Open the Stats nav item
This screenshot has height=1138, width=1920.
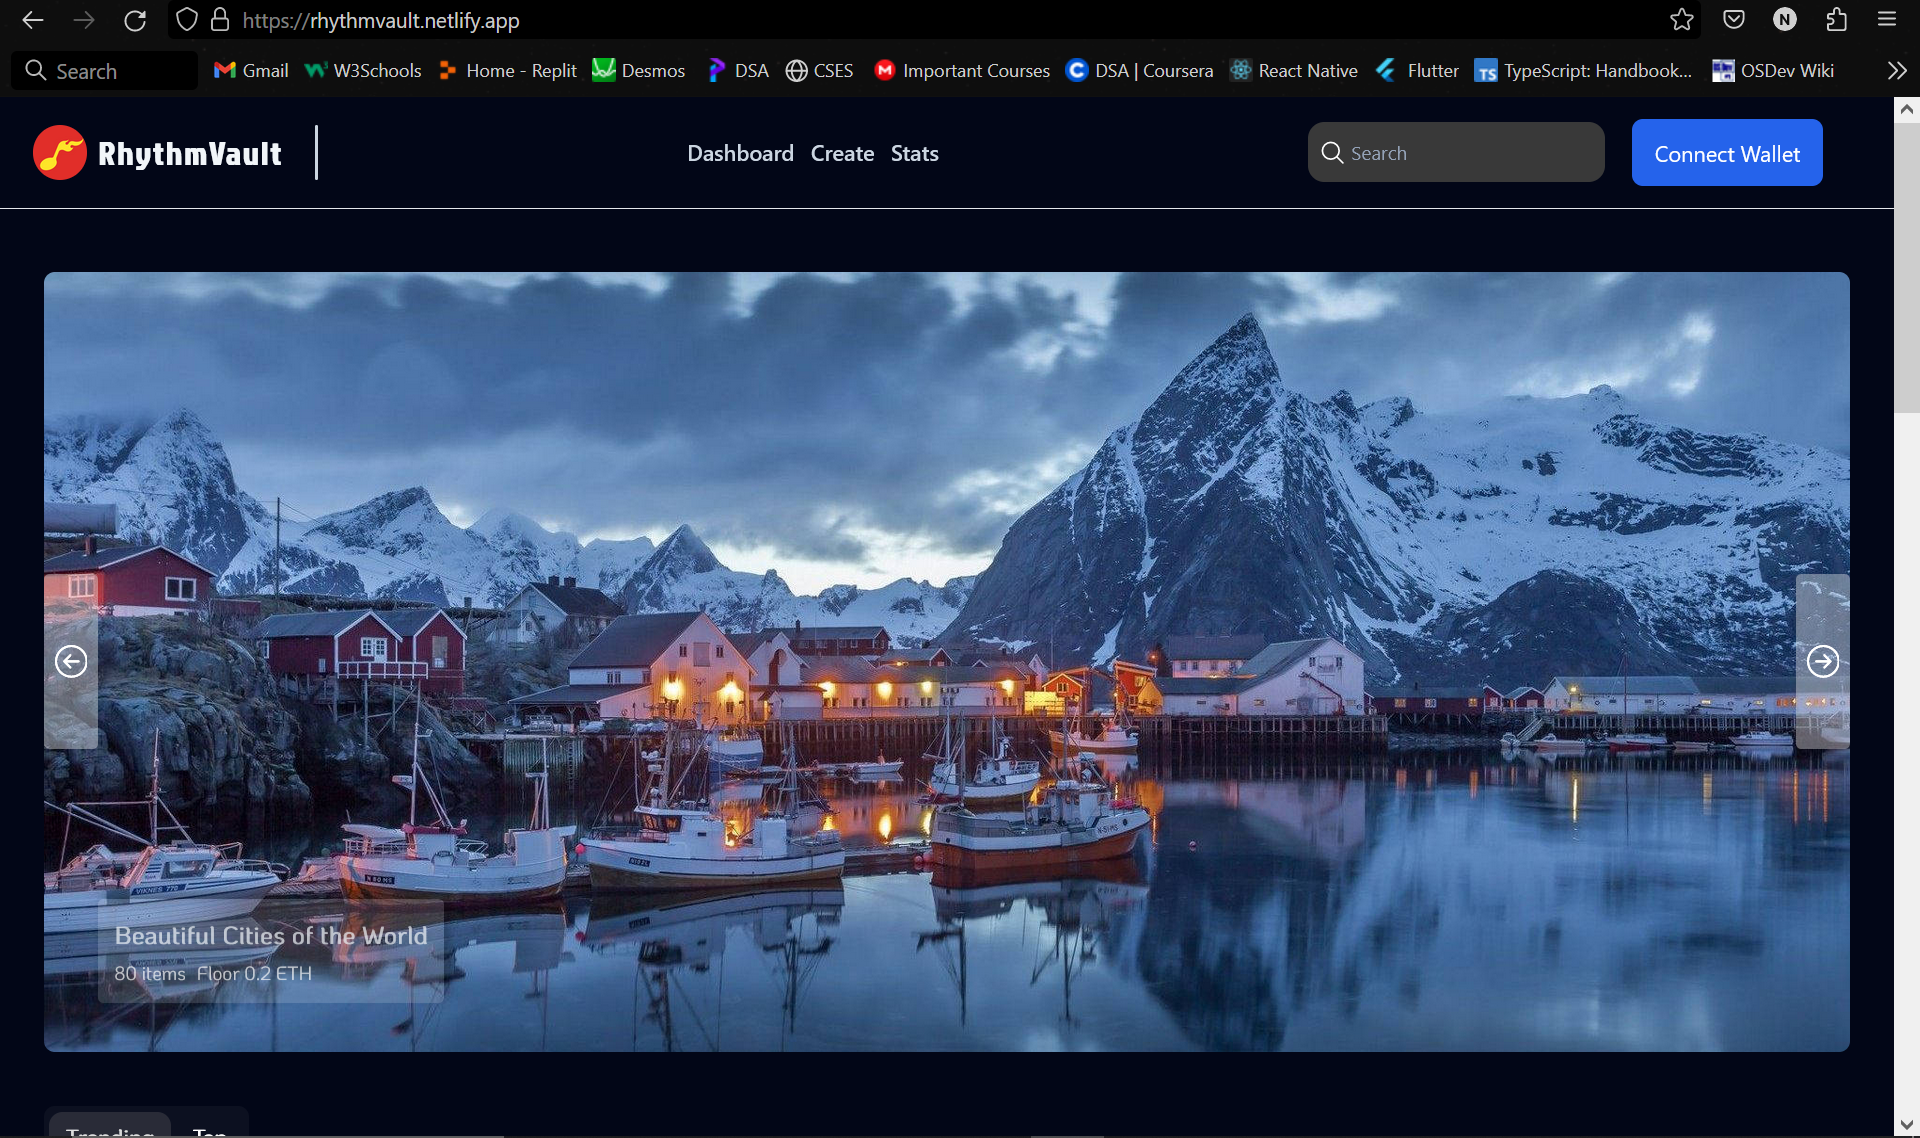click(914, 153)
